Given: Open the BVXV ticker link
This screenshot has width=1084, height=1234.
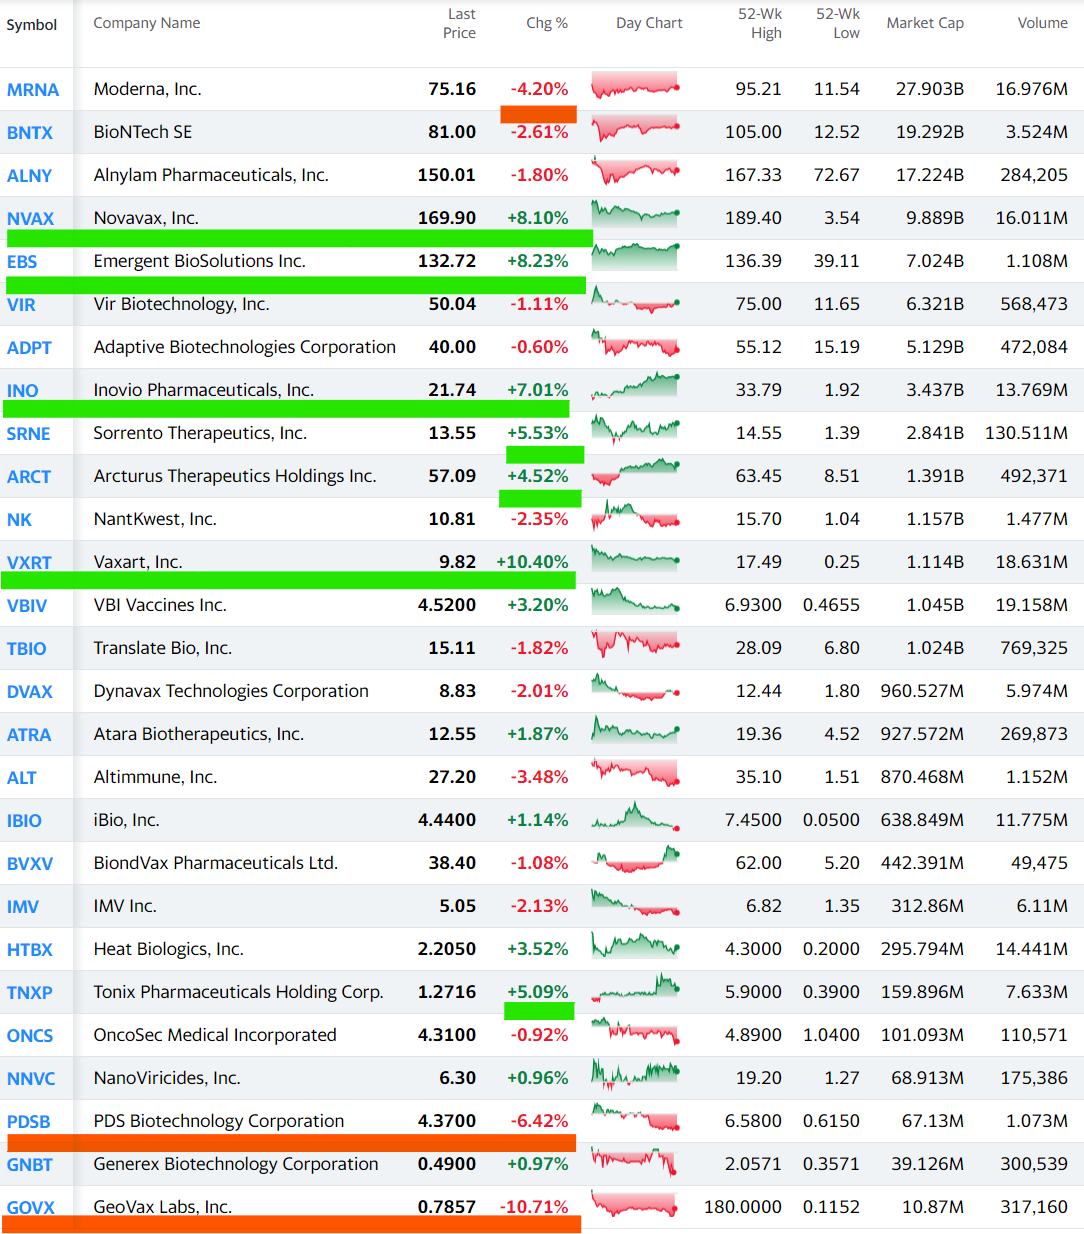Looking at the screenshot, I should click(30, 864).
